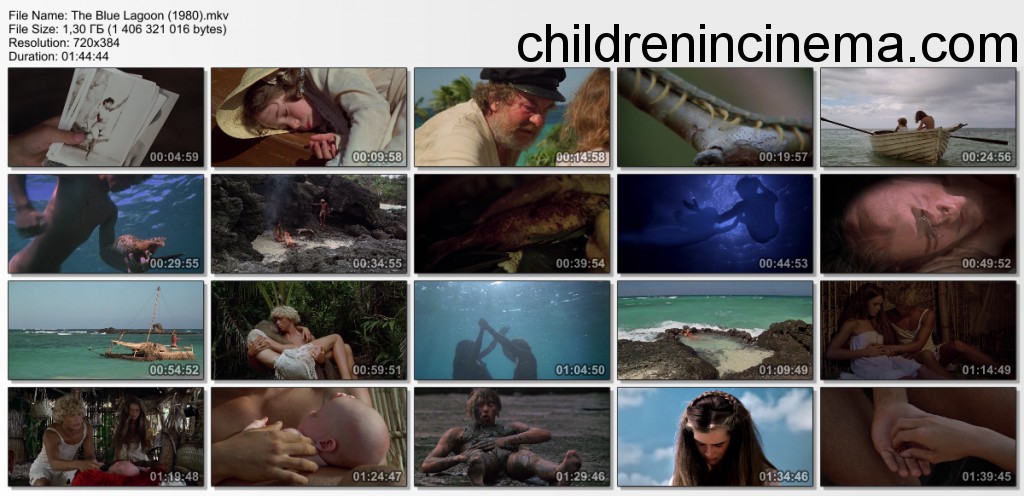This screenshot has width=1024, height=496.
Task: Click the File Size info text
Action: [x=118, y=29]
